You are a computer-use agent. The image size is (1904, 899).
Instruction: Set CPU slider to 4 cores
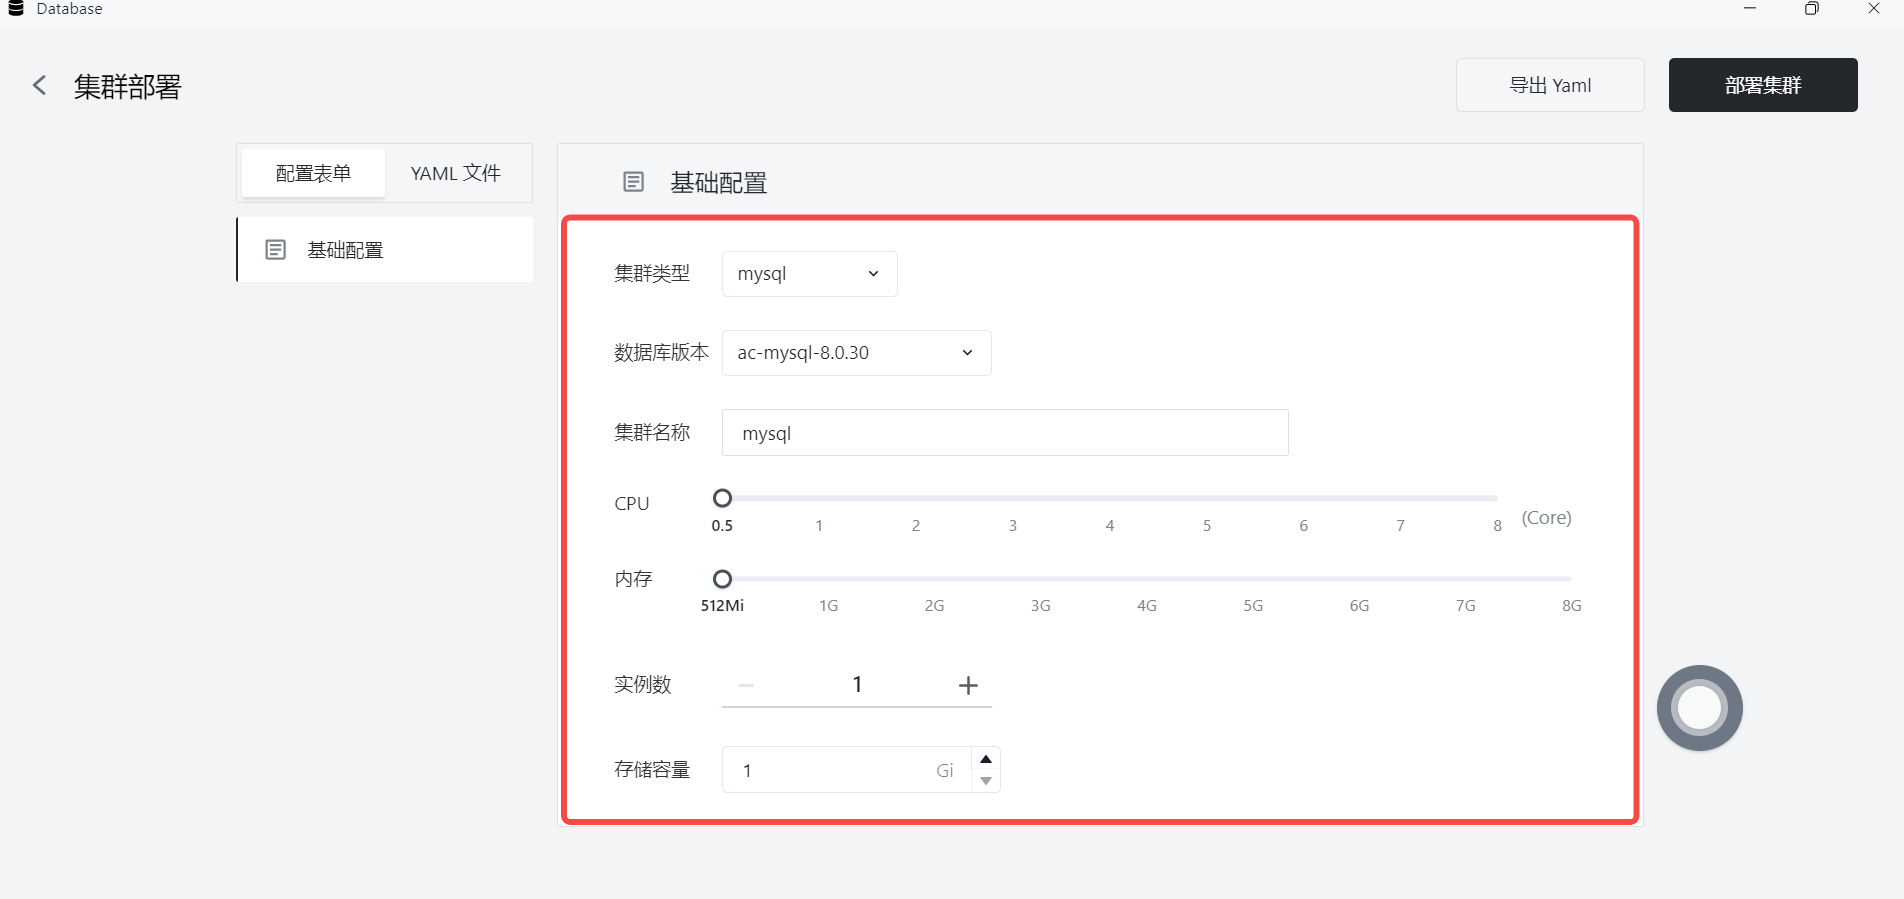pos(1110,498)
